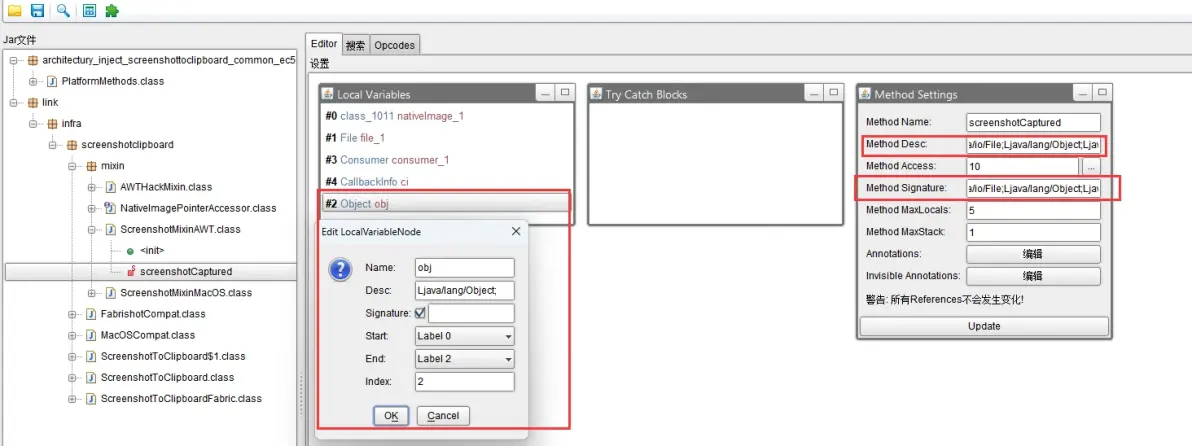Select the red lock icon of screenshotCaptured
The height and width of the screenshot is (446, 1192).
(x=131, y=271)
